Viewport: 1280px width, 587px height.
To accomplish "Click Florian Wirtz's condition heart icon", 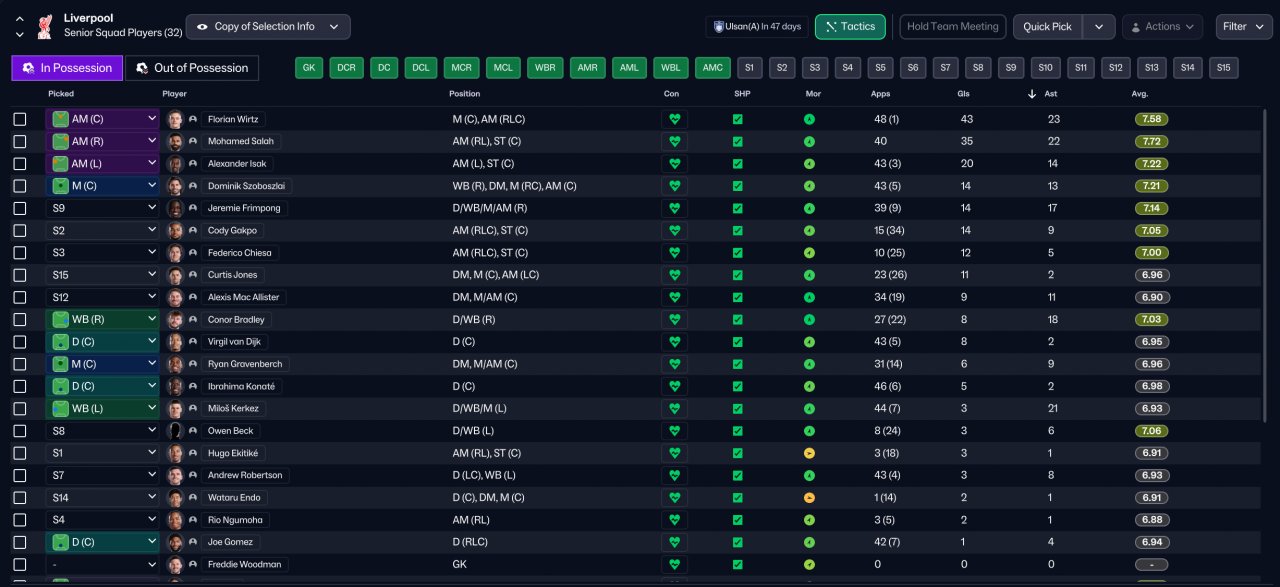I will (x=675, y=119).
